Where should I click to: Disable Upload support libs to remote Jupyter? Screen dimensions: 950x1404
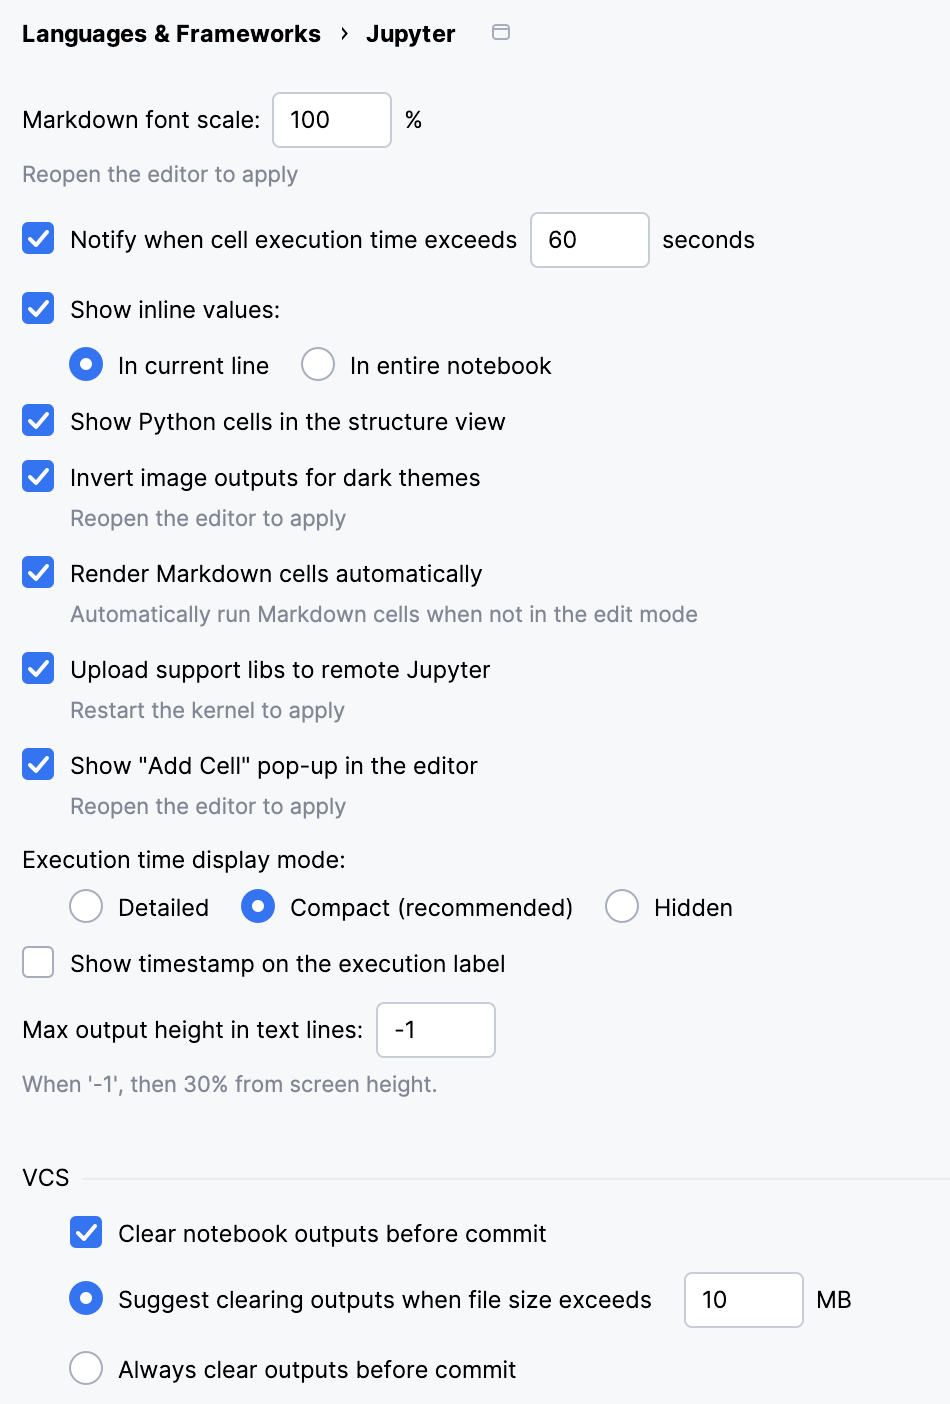tap(37, 668)
